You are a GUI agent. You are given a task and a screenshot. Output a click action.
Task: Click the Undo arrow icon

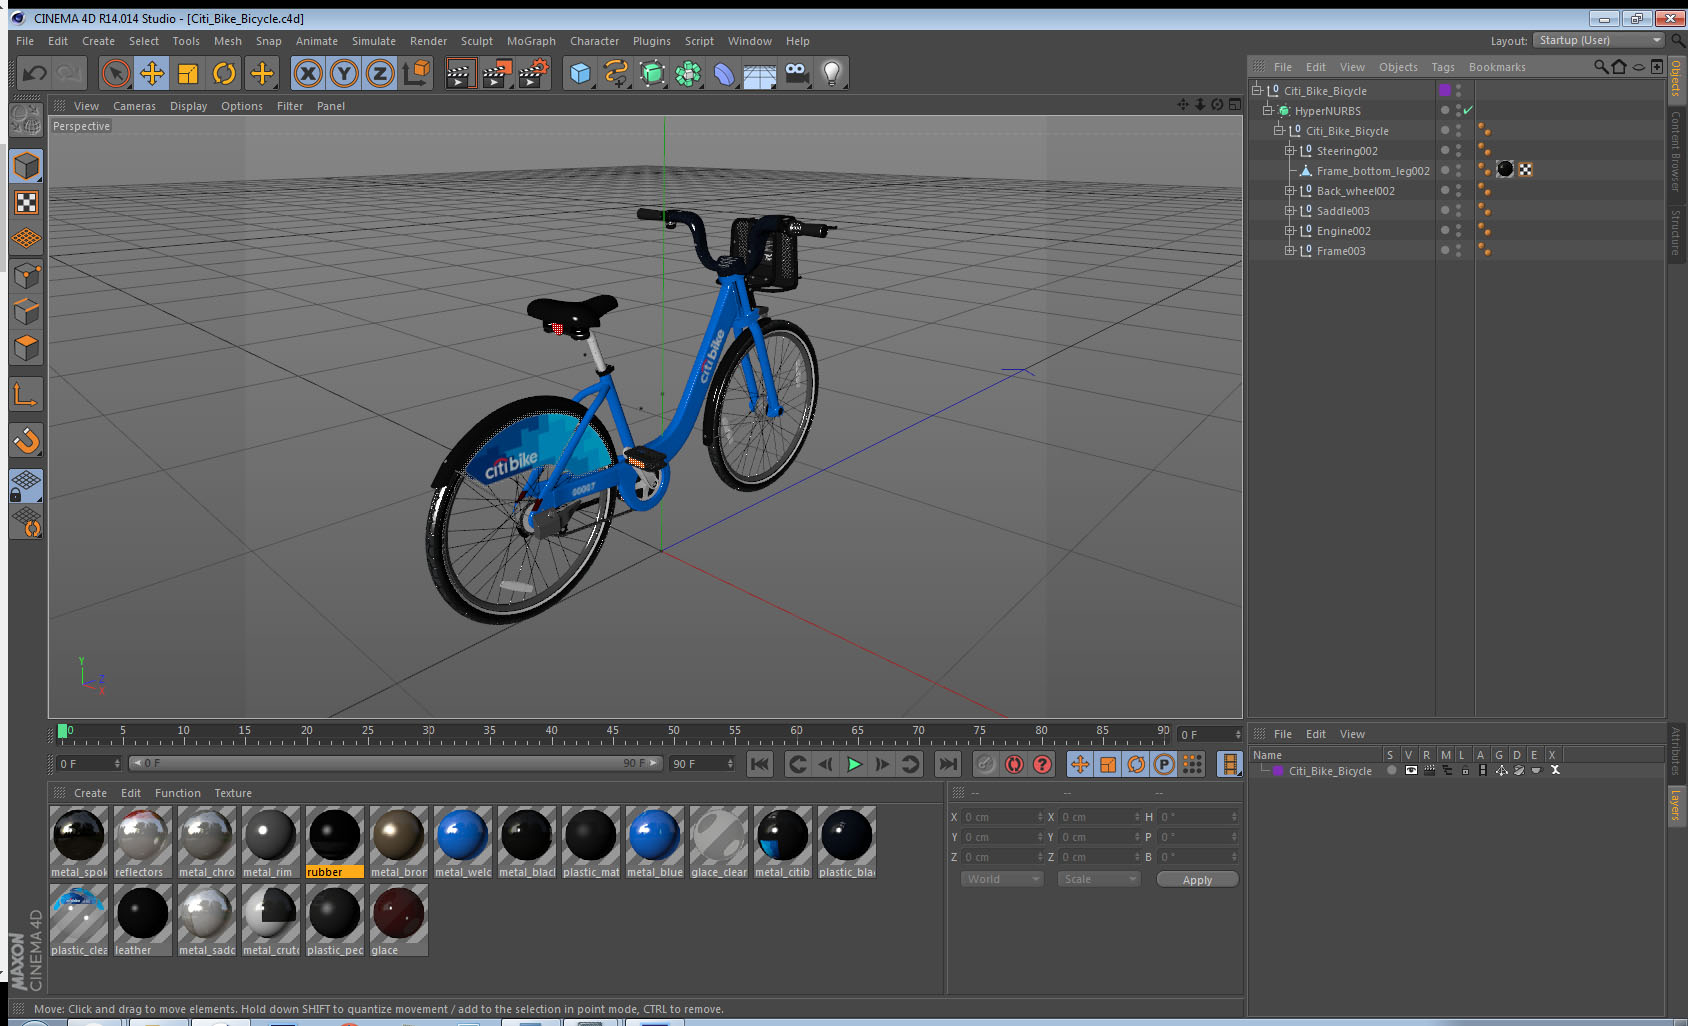[35, 73]
